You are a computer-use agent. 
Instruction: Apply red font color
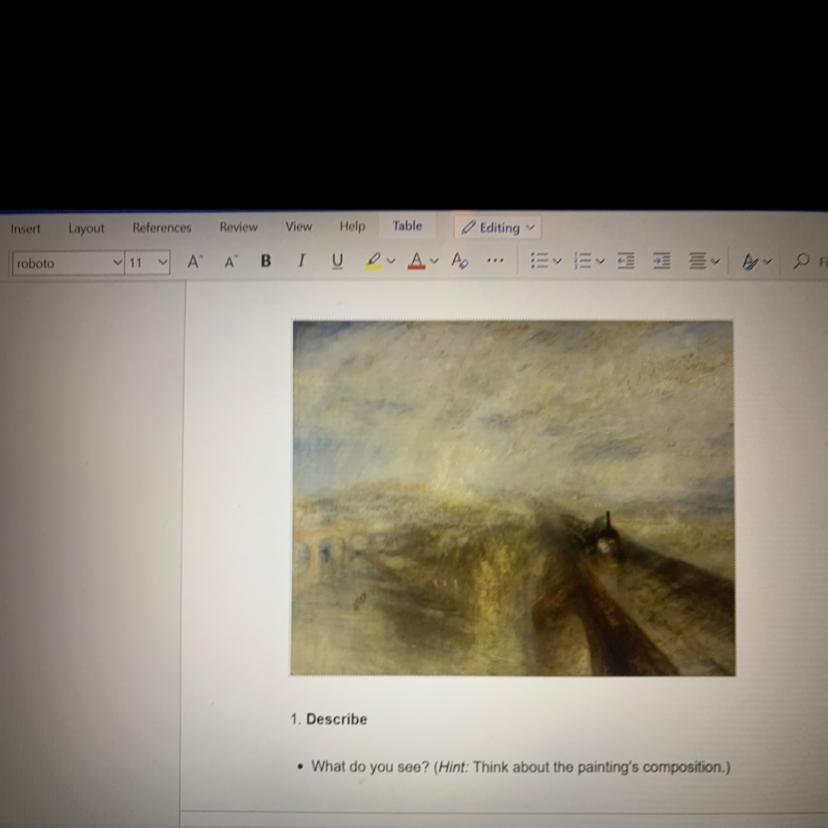[417, 260]
